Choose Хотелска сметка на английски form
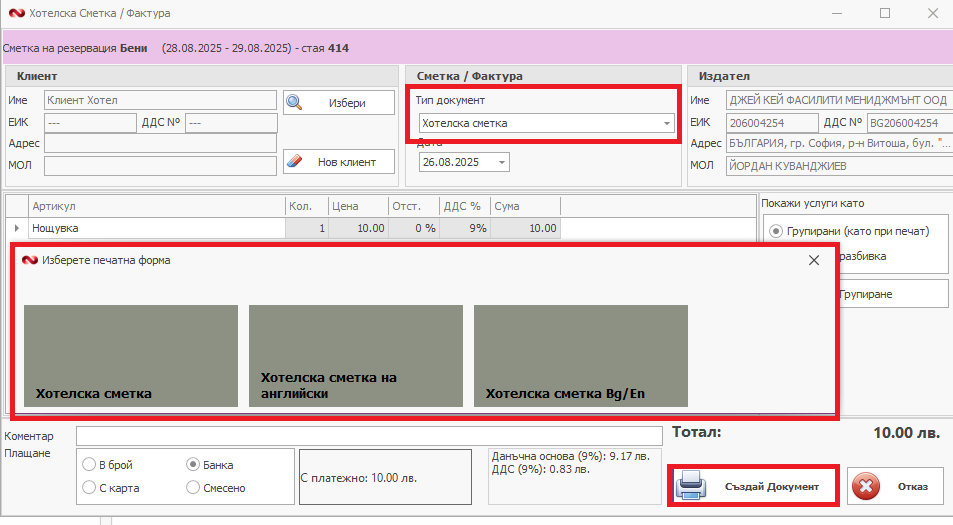Screen dimensions: 953x525 coord(356,355)
